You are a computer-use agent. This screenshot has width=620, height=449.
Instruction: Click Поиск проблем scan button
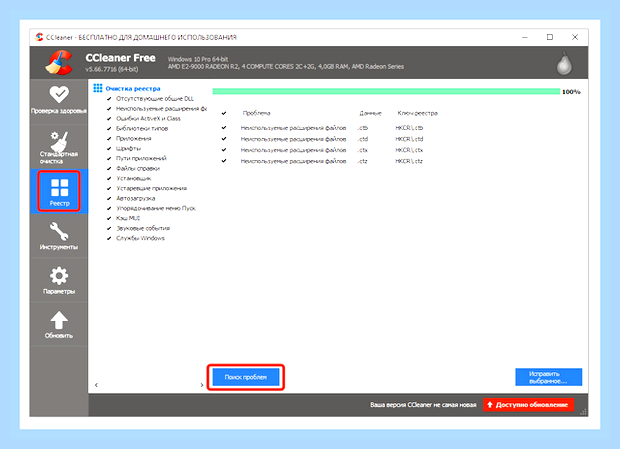pos(246,377)
